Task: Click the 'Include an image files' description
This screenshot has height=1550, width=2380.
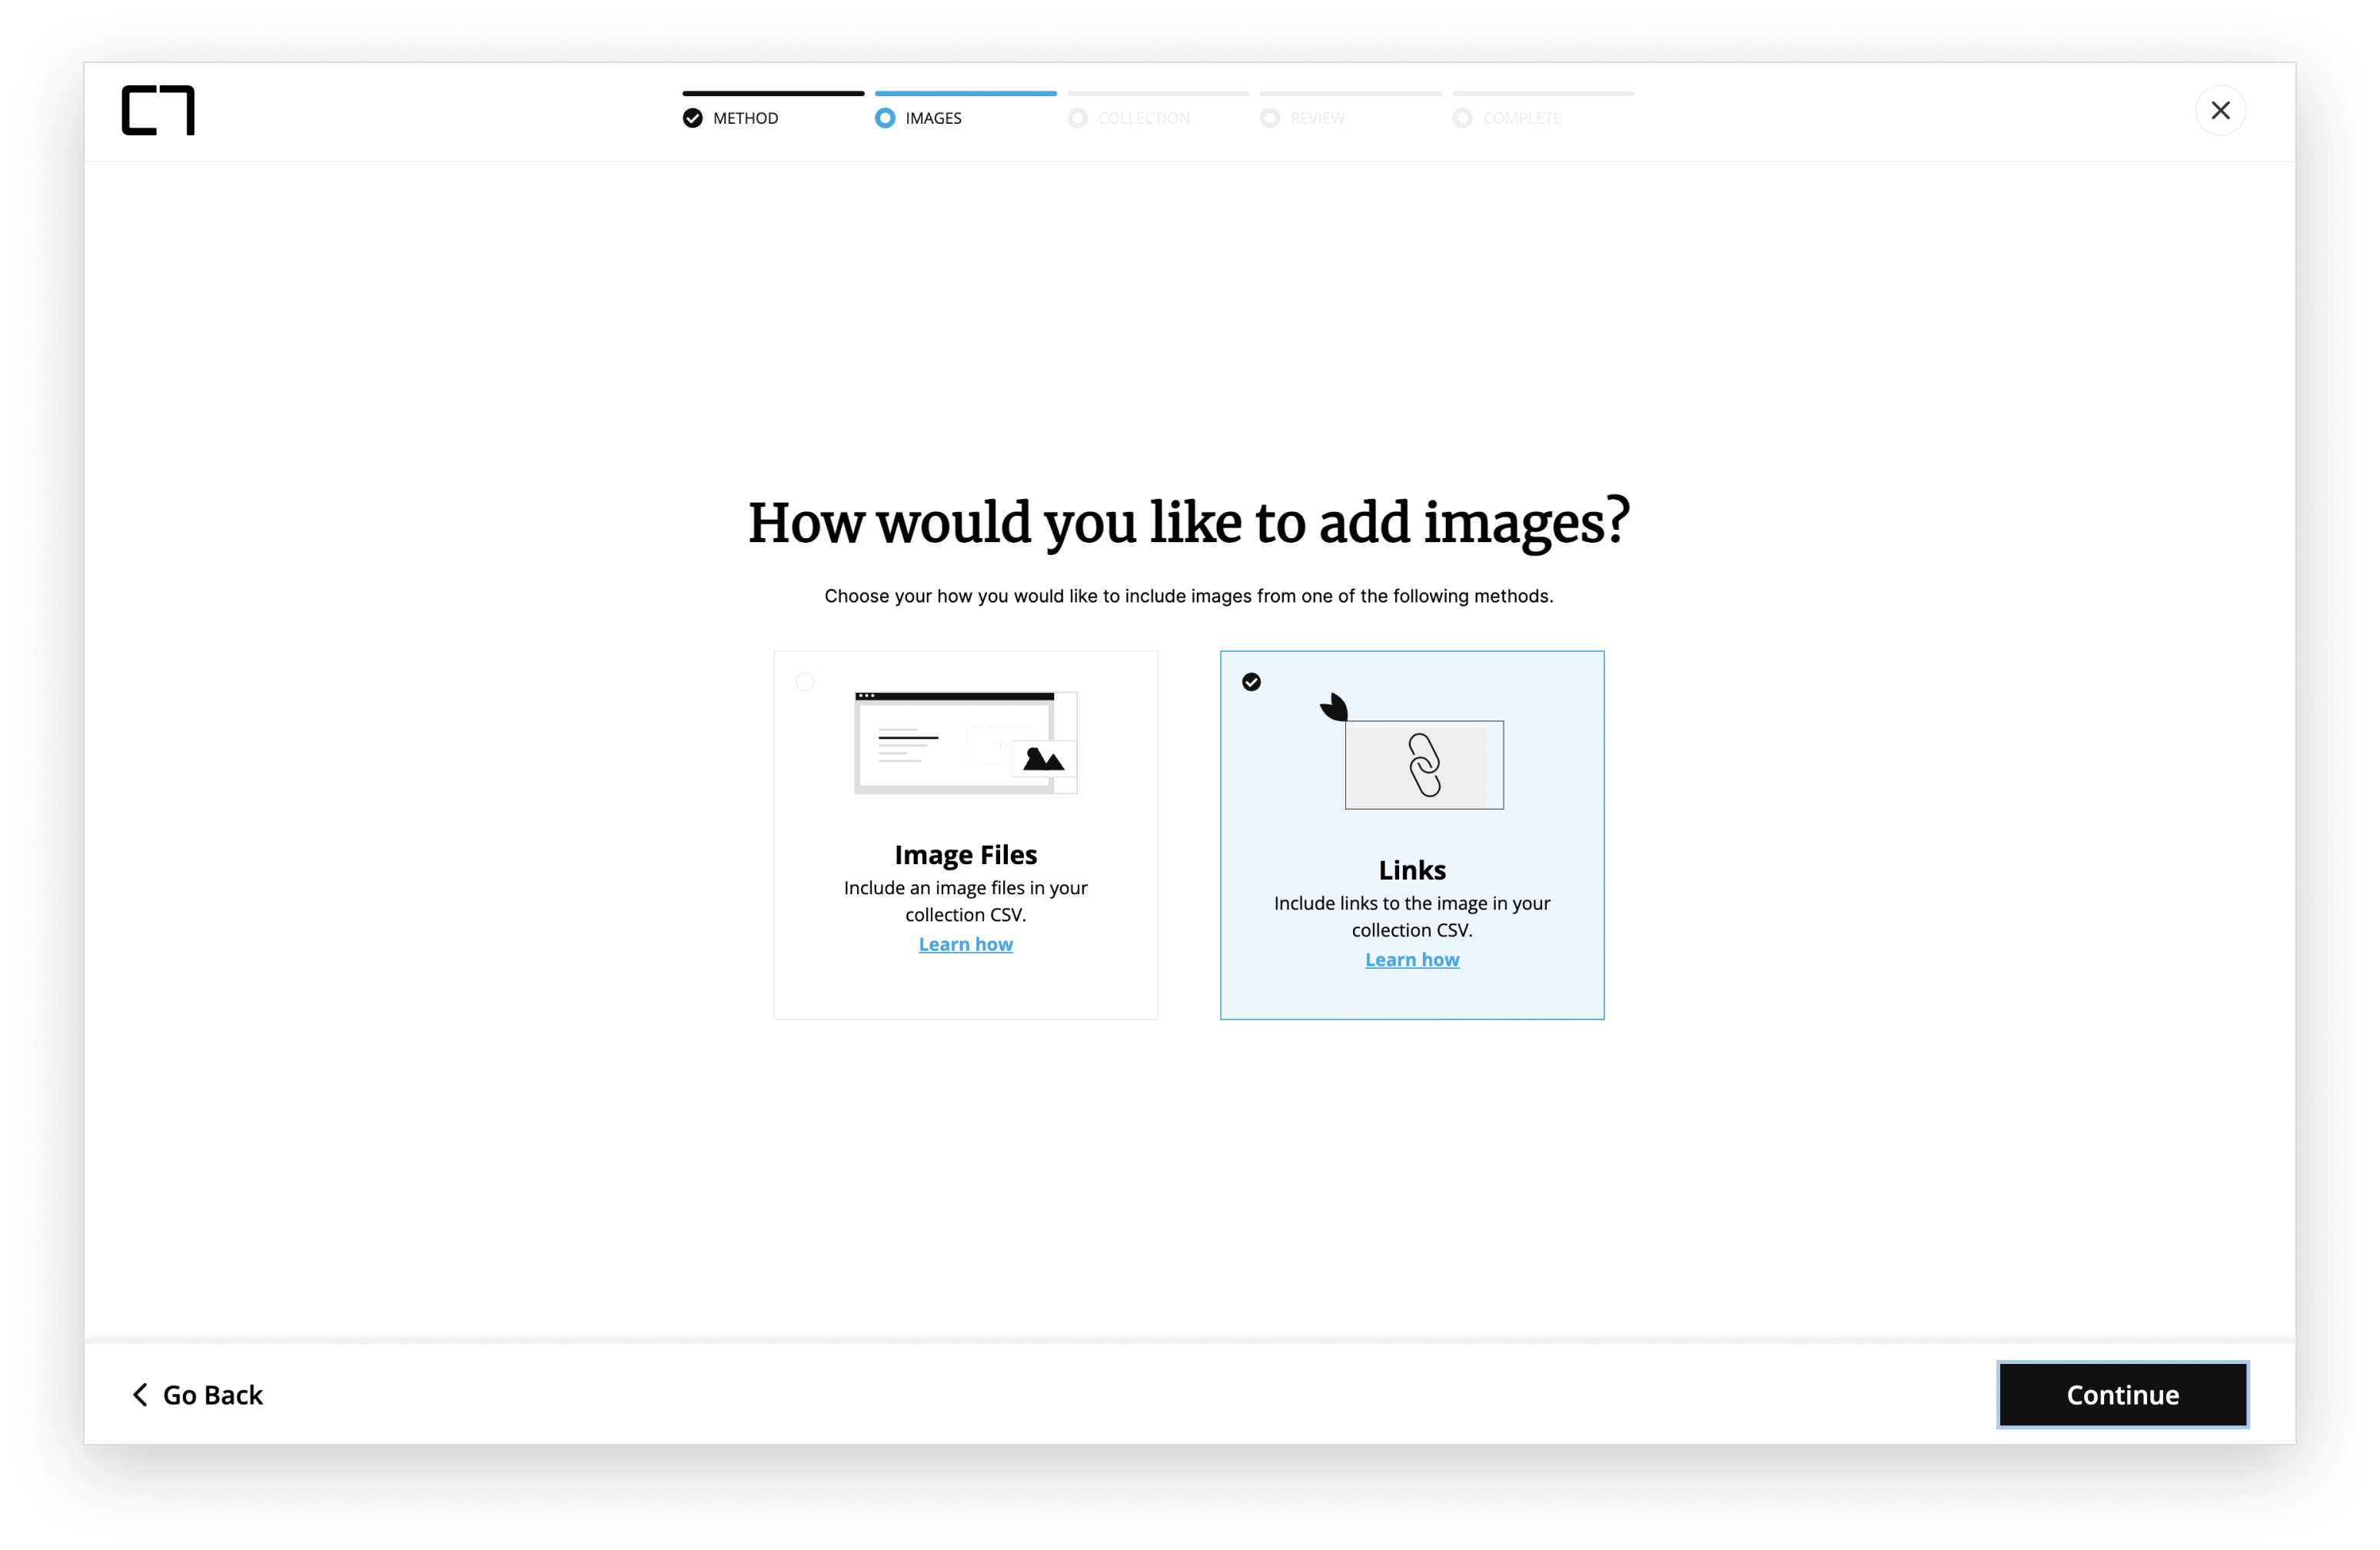Action: (966, 901)
